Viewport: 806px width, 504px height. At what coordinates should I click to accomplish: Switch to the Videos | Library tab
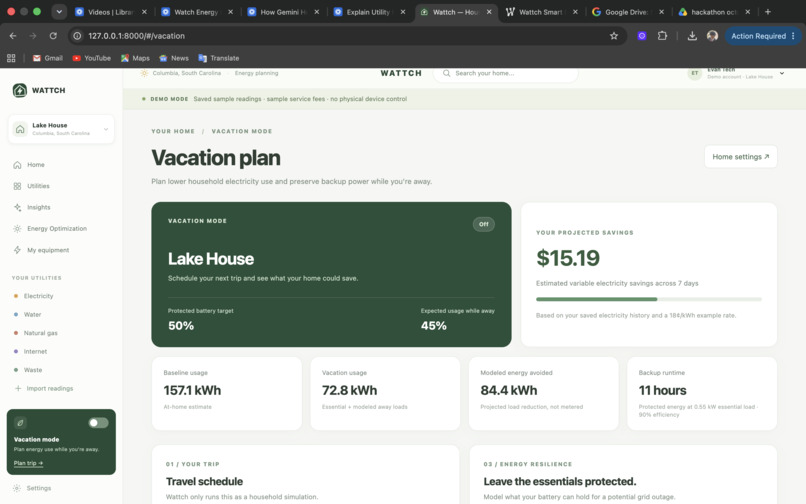(x=111, y=12)
